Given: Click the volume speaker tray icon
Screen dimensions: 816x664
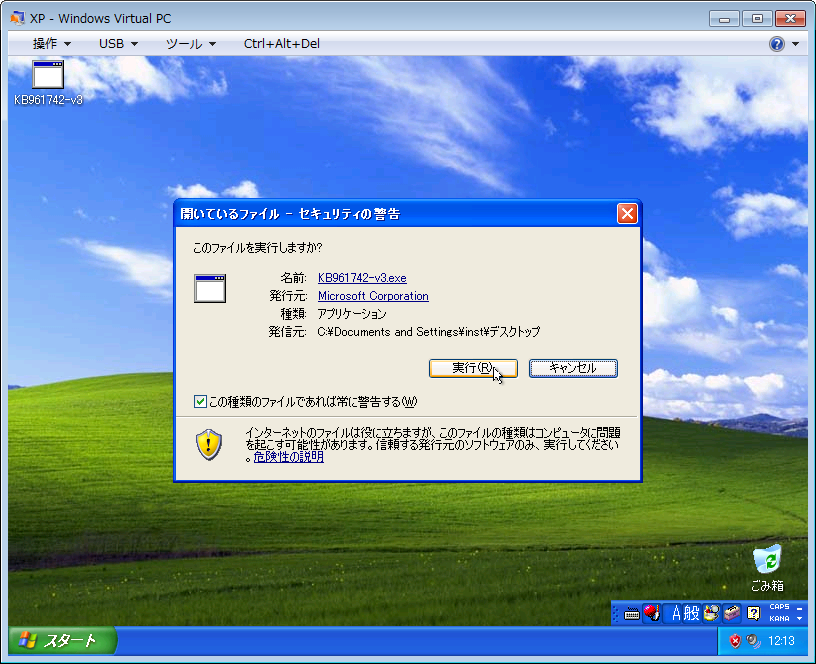Looking at the screenshot, I should 753,641.
